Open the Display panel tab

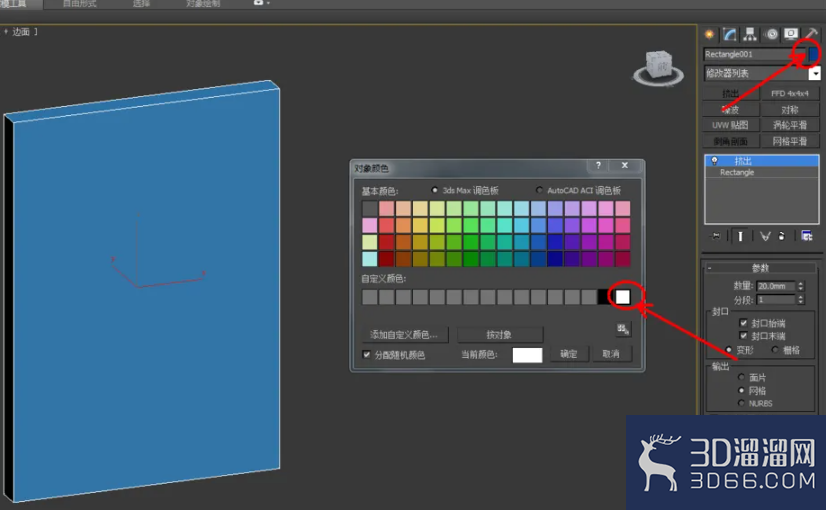[791, 35]
